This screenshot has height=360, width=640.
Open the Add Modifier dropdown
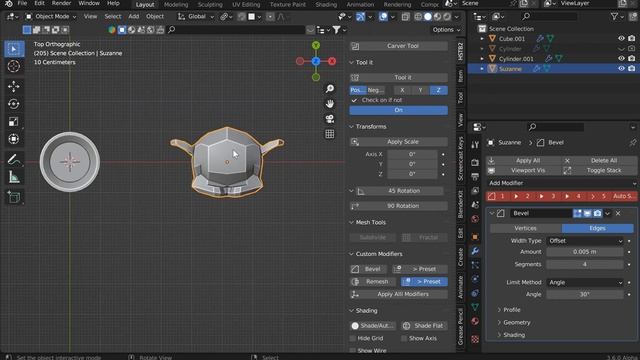[562, 183]
